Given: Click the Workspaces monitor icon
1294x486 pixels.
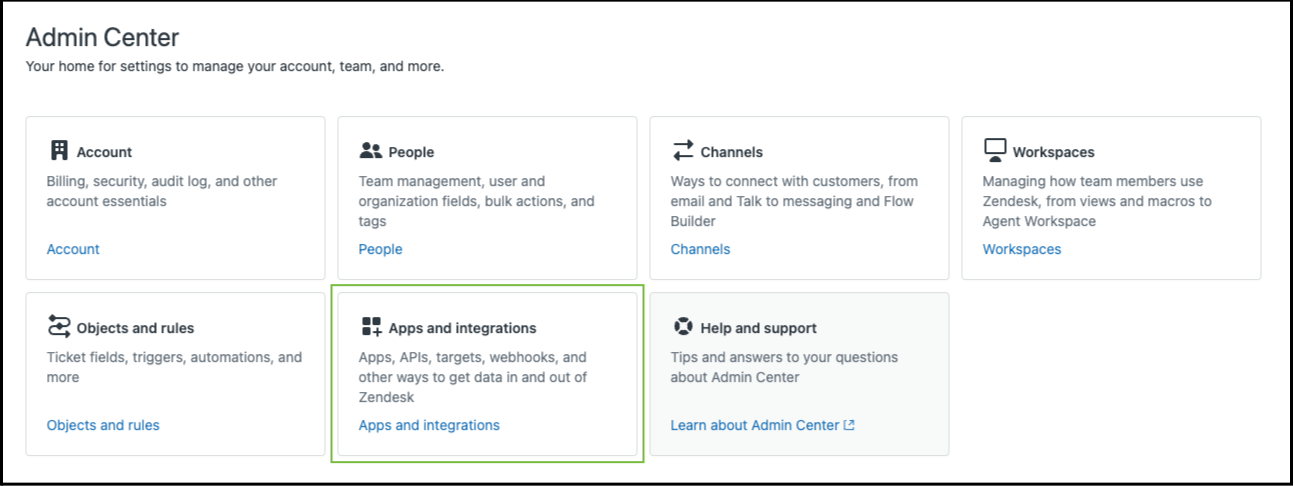Looking at the screenshot, I should [995, 151].
